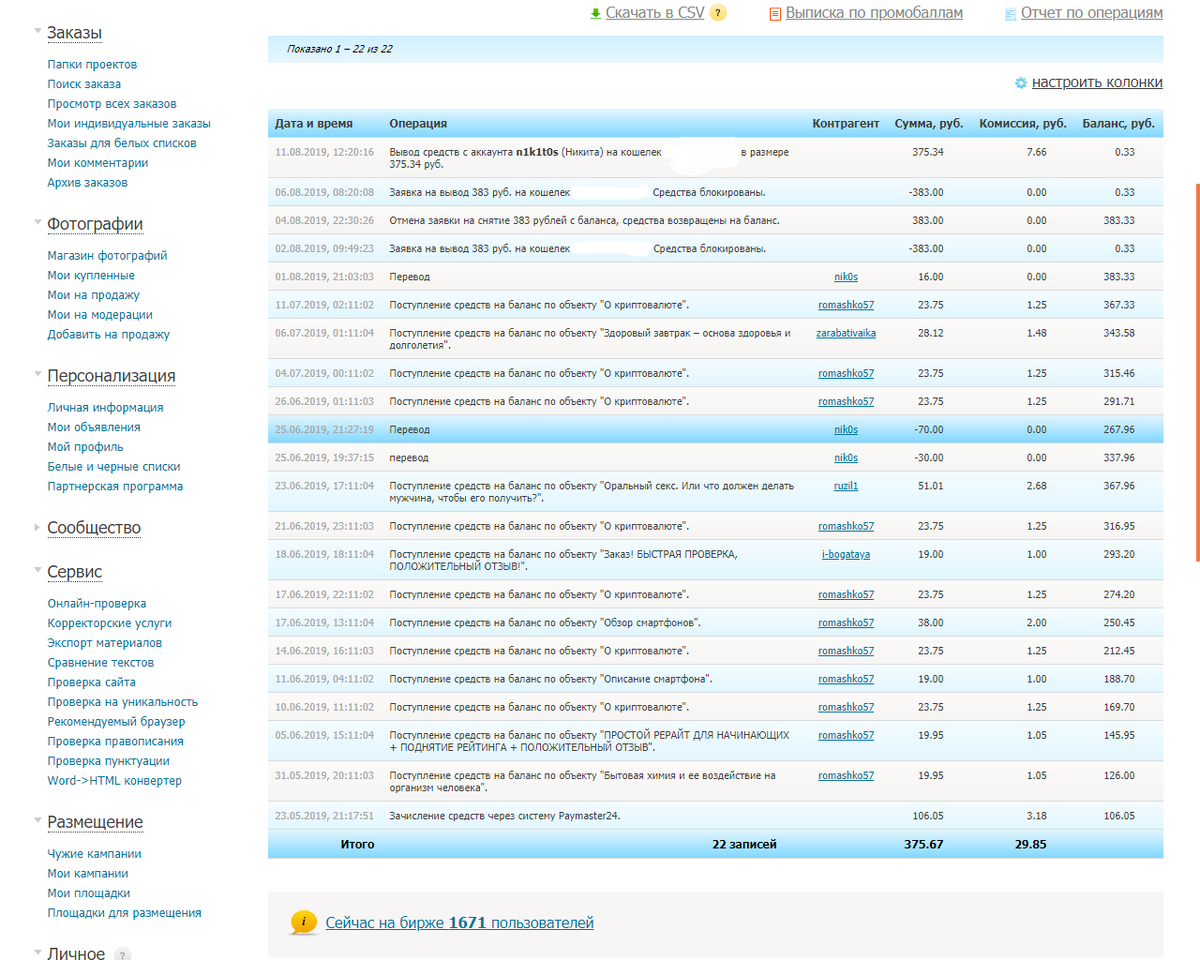The image size is (1200, 960).
Task: Open i-bogataya counterparty profile
Action: point(846,554)
